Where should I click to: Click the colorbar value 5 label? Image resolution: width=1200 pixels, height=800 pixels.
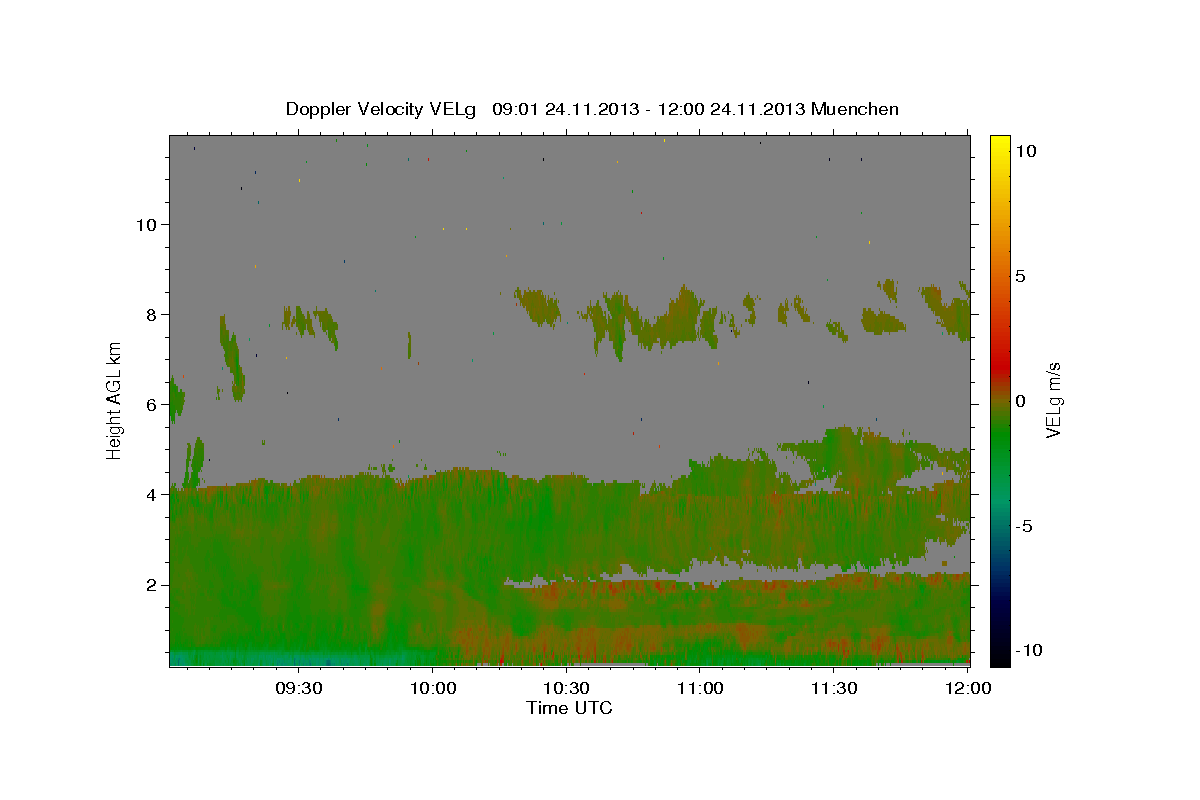1021,276
